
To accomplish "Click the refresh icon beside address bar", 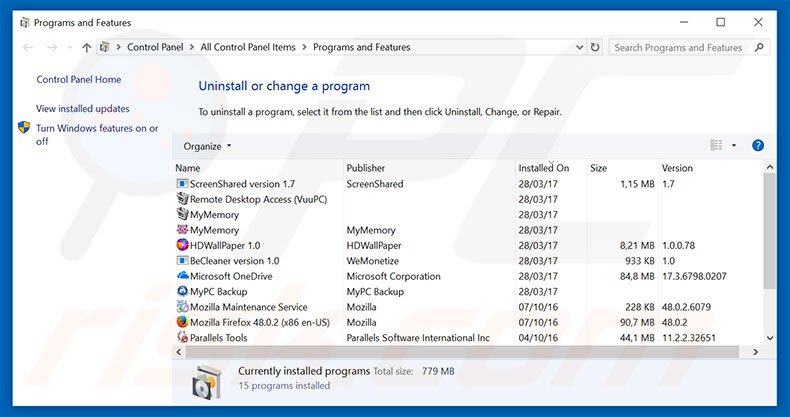I will point(595,47).
